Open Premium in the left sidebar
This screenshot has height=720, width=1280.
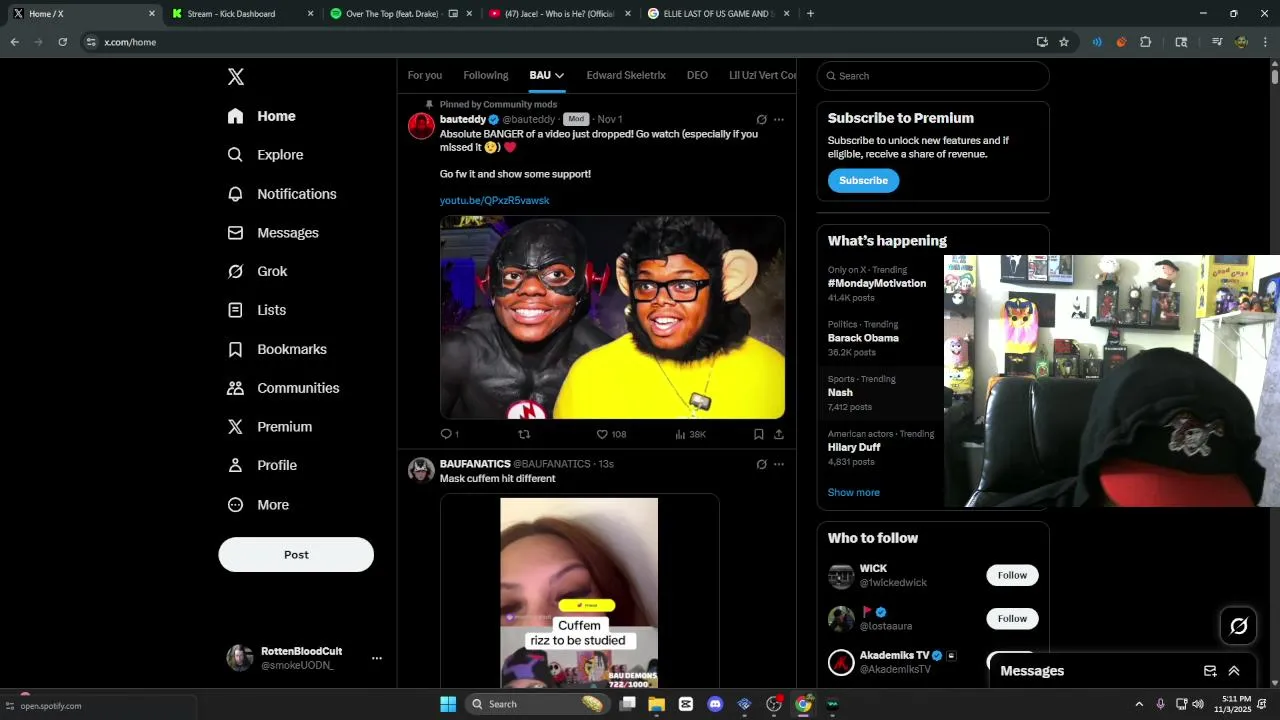point(270,427)
